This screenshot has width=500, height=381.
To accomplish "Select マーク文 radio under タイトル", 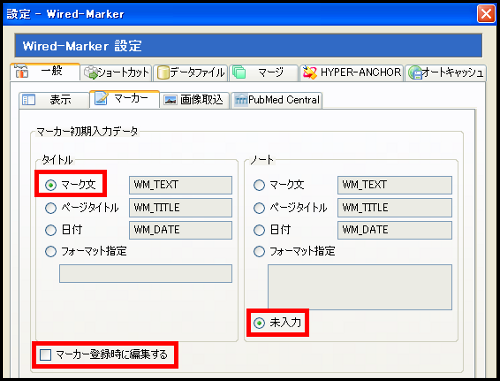I will [x=51, y=185].
